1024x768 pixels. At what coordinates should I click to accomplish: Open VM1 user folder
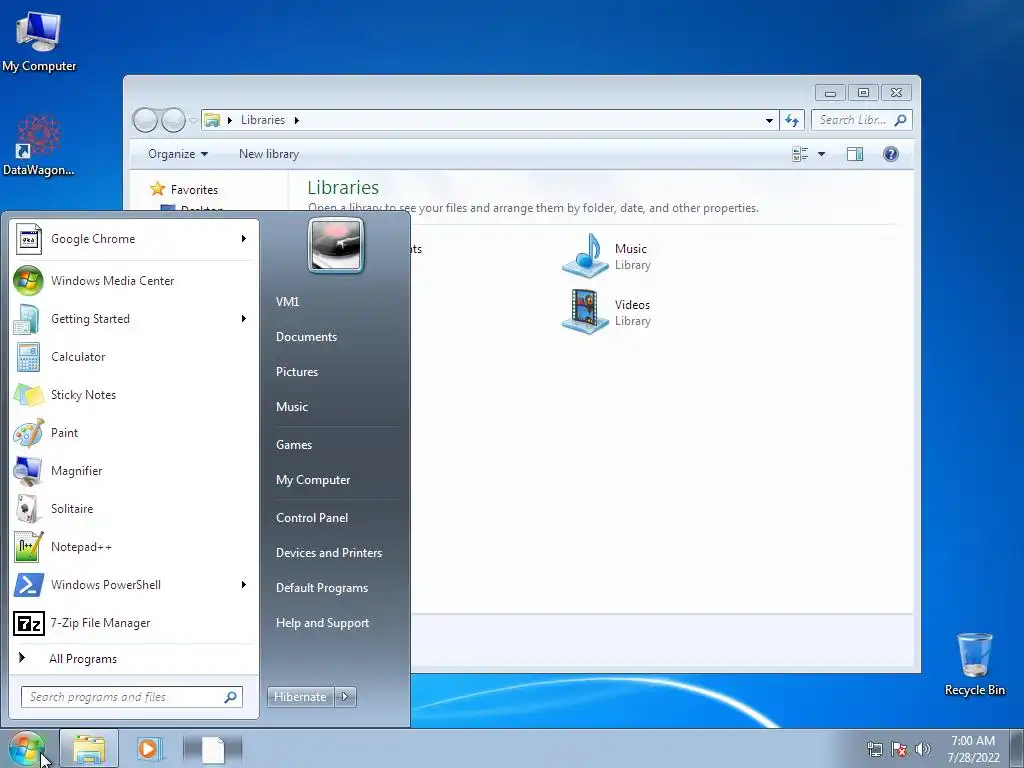point(287,302)
